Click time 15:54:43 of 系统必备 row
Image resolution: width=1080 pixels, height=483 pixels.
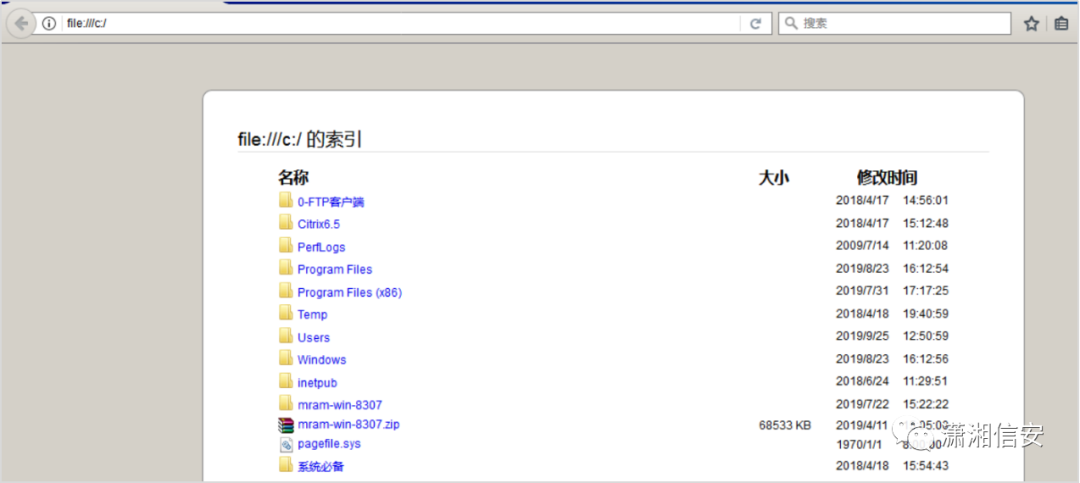(x=926, y=466)
